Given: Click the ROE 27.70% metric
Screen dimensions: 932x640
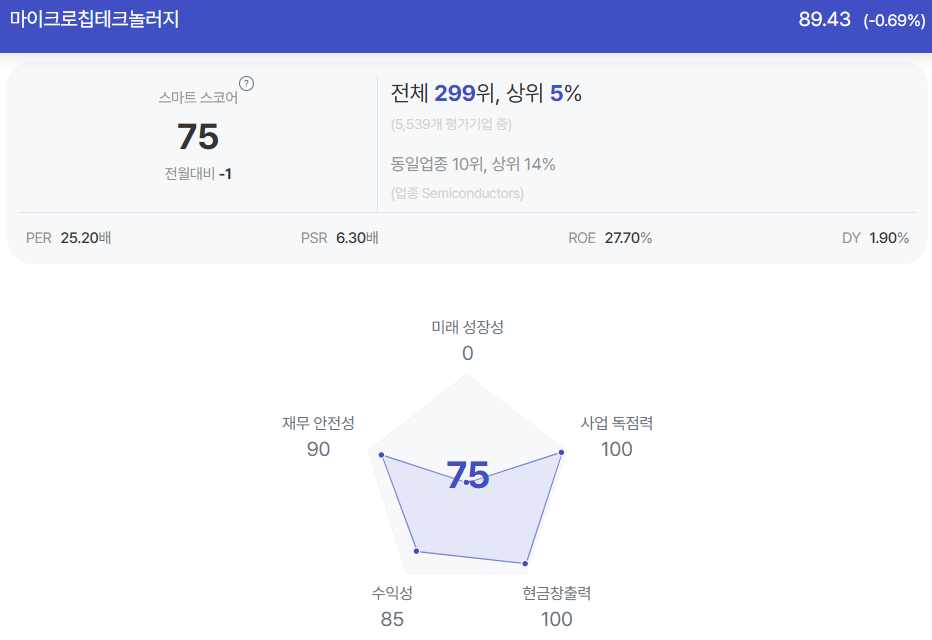Looking at the screenshot, I should coord(610,238).
